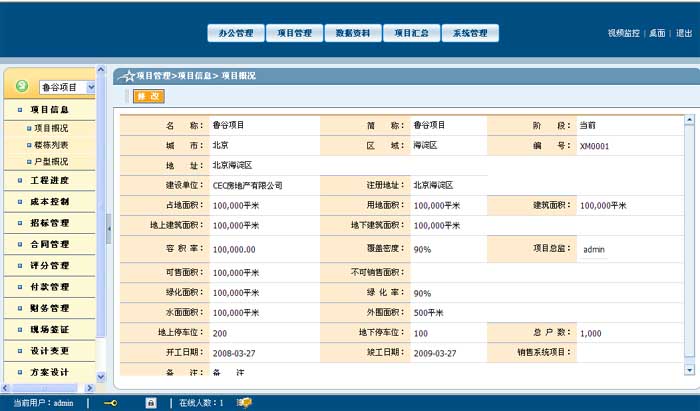Expand the 成本控制 sidebar section
The height and width of the screenshot is (411, 700).
tap(50, 201)
